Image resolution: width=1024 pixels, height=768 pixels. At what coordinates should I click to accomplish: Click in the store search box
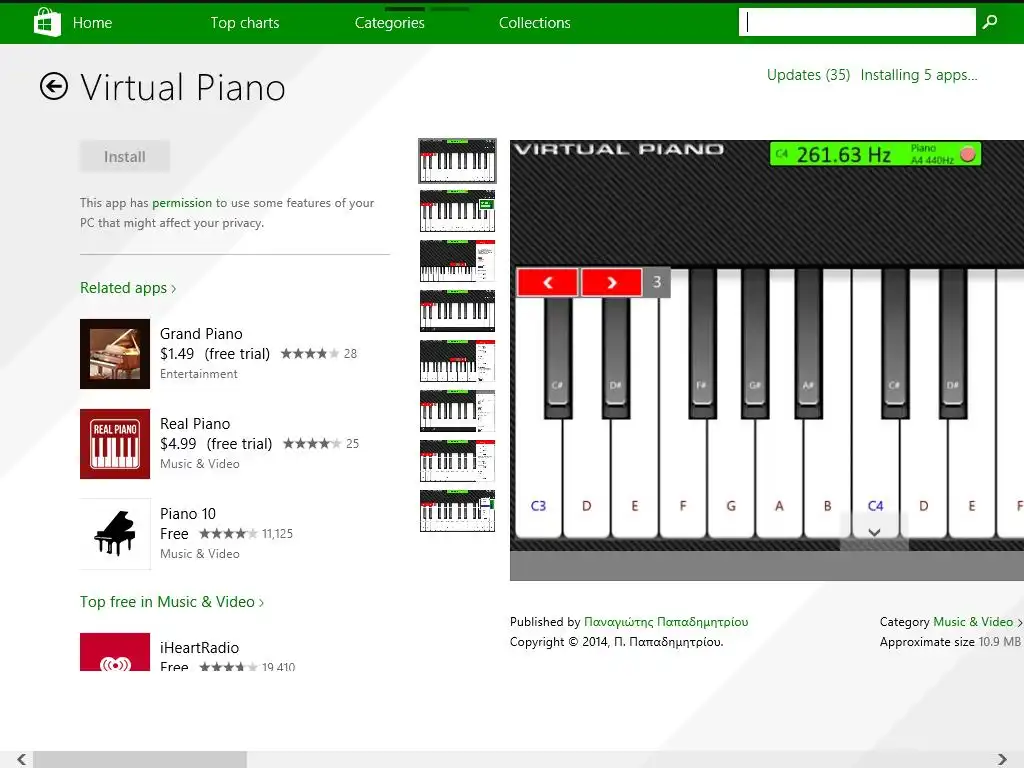pos(857,22)
